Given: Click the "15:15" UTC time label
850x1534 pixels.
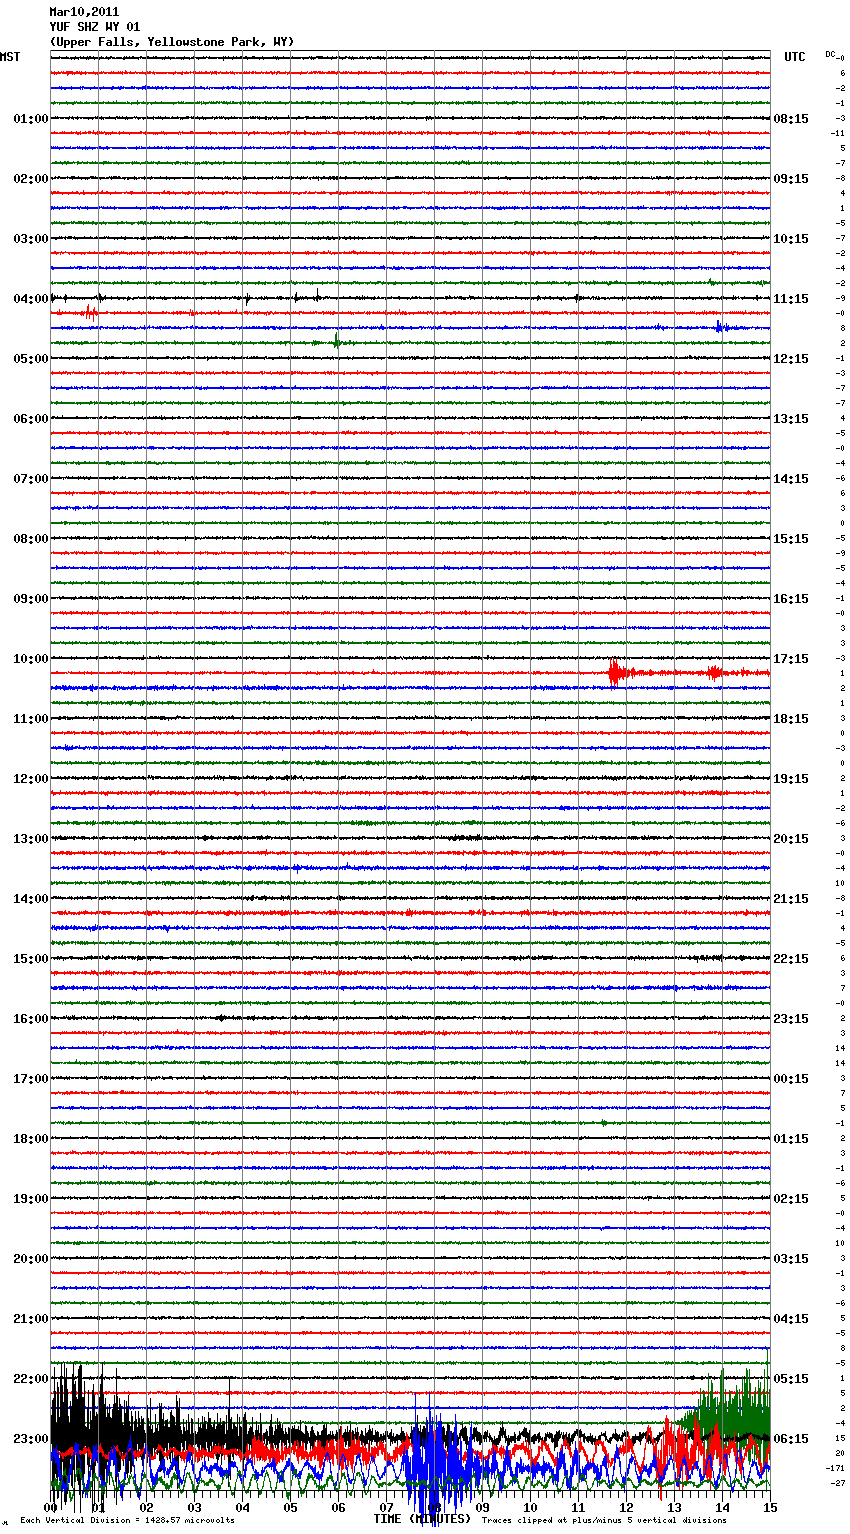Looking at the screenshot, I should click(x=791, y=539).
